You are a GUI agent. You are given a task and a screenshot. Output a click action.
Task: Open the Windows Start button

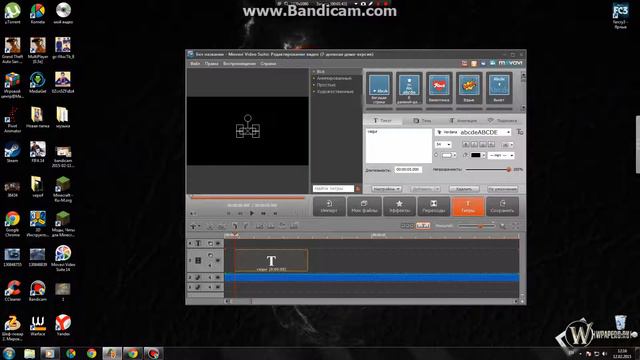(9, 353)
